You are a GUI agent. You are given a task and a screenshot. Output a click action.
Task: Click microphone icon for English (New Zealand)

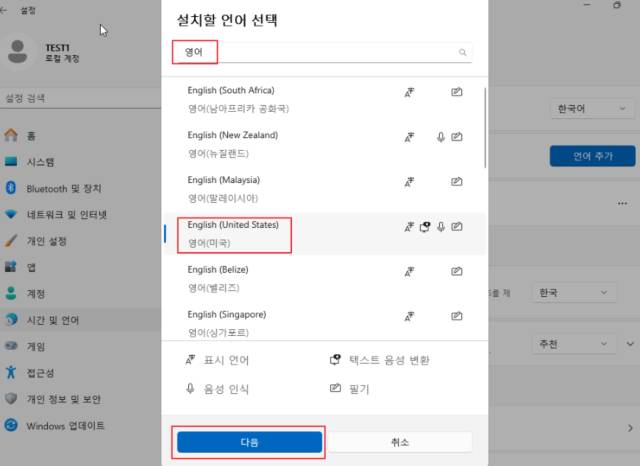[x=440, y=137]
